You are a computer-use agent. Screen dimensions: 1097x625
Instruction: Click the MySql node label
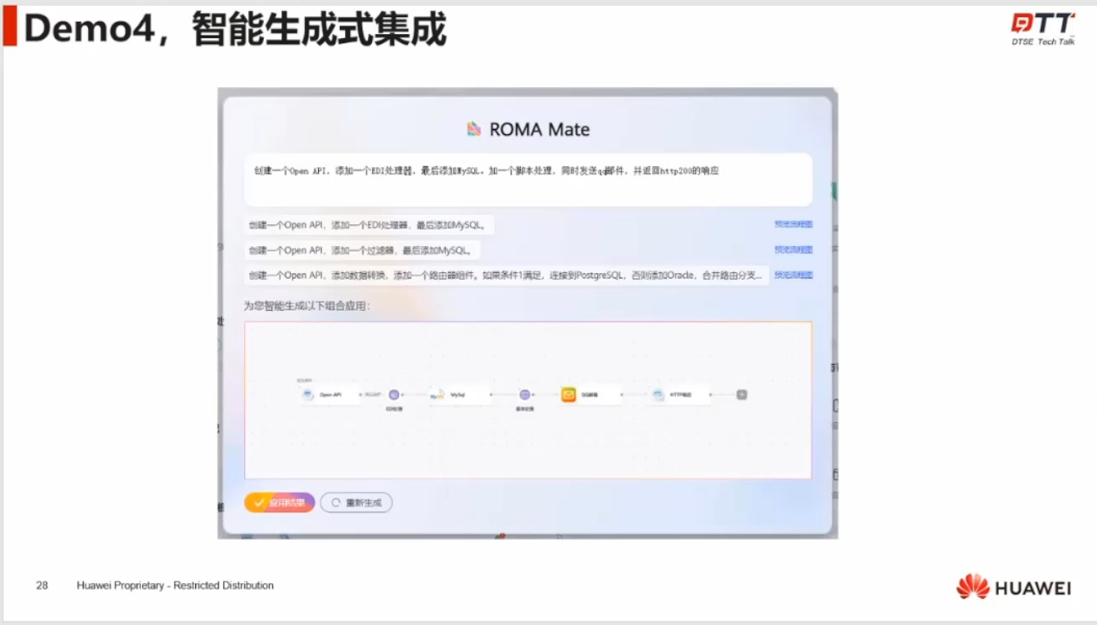458,395
